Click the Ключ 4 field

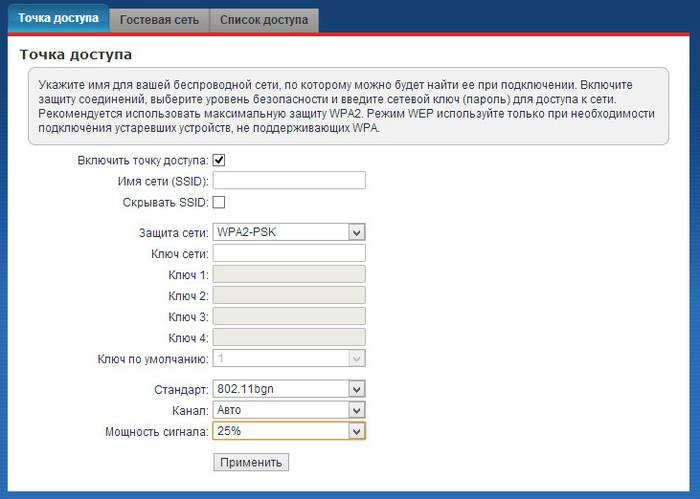(x=289, y=338)
